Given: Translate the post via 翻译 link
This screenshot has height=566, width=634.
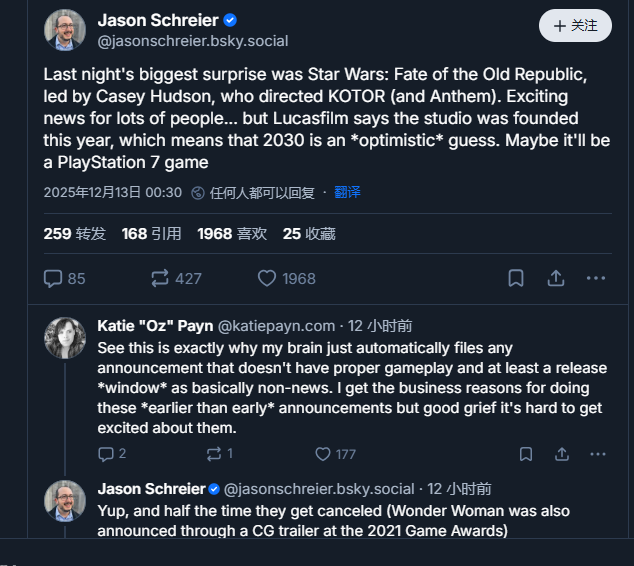Looking at the screenshot, I should coord(347,192).
